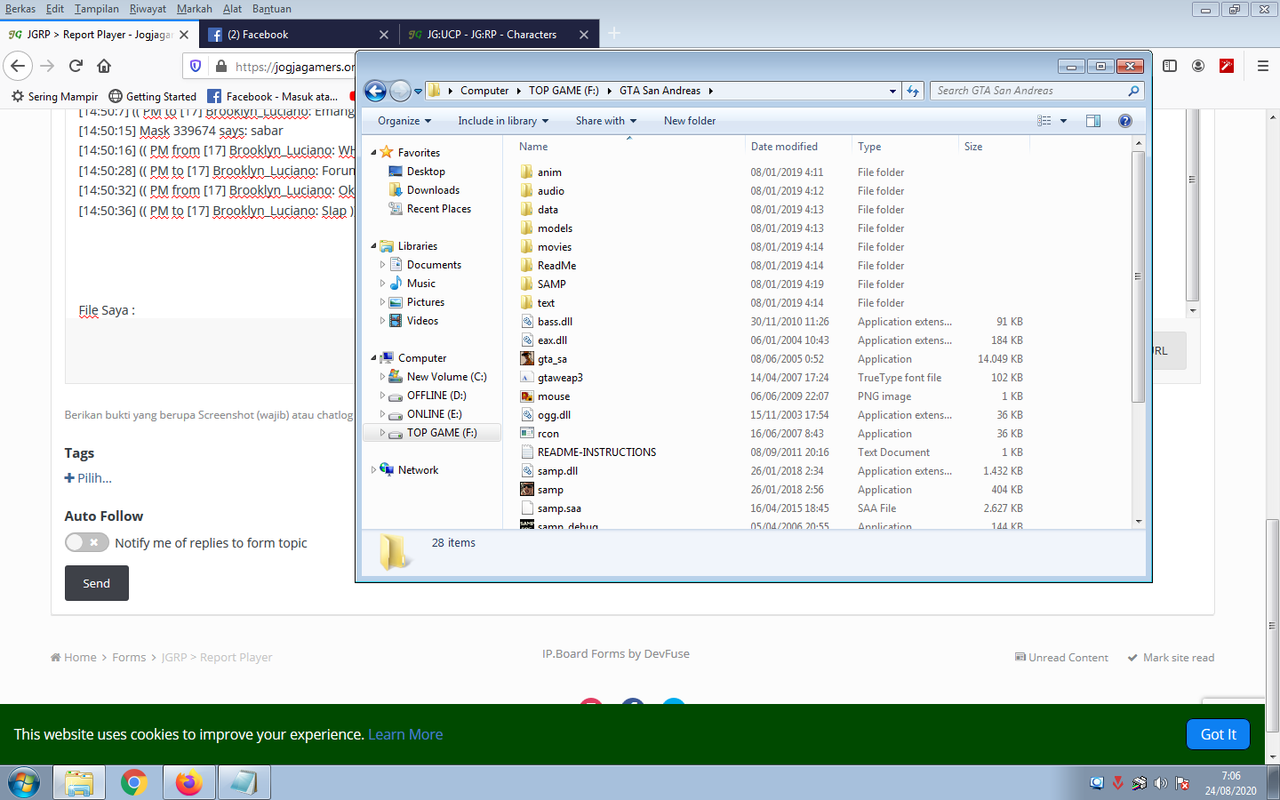The width and height of the screenshot is (1280, 800).
Task: Open Getting Started bookmark
Action: (x=152, y=97)
